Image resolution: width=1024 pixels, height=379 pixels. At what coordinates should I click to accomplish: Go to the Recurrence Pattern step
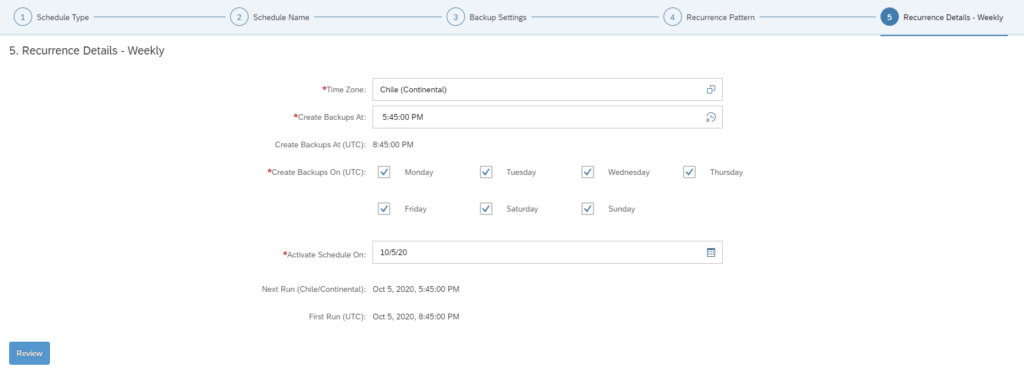tap(720, 18)
